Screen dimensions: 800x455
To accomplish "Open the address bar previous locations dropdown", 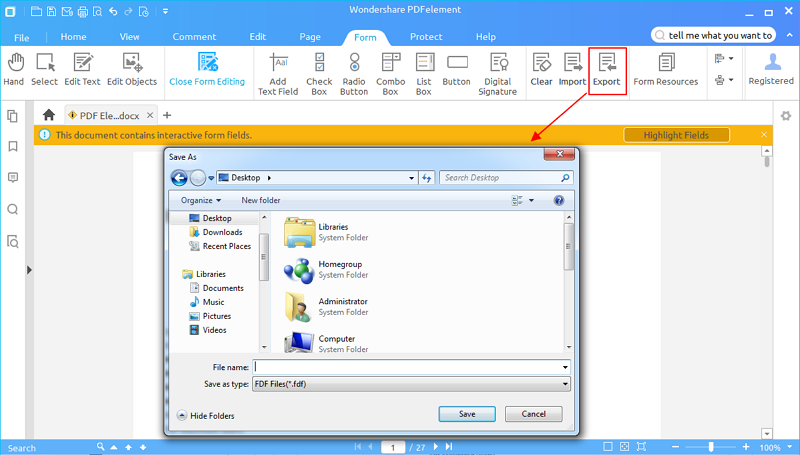I will click(411, 178).
